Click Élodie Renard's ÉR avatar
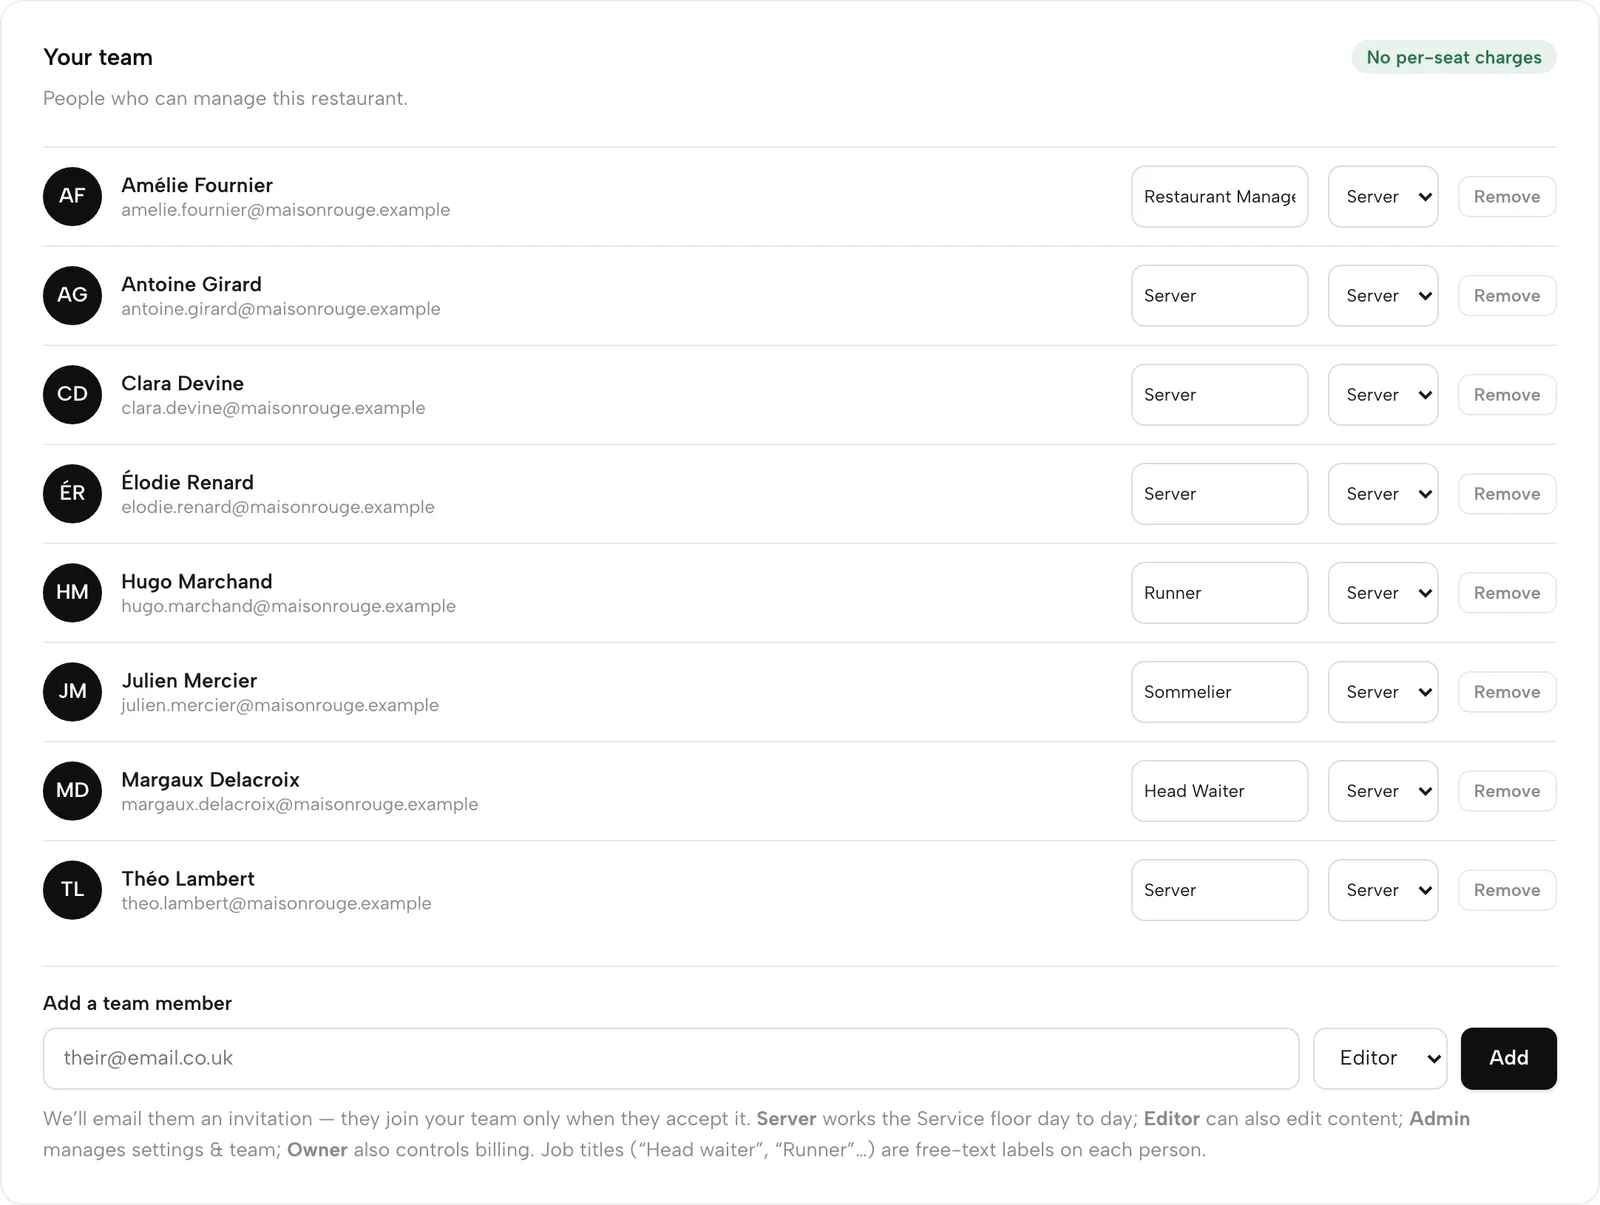Screen dimensions: 1600x1205 (72, 493)
